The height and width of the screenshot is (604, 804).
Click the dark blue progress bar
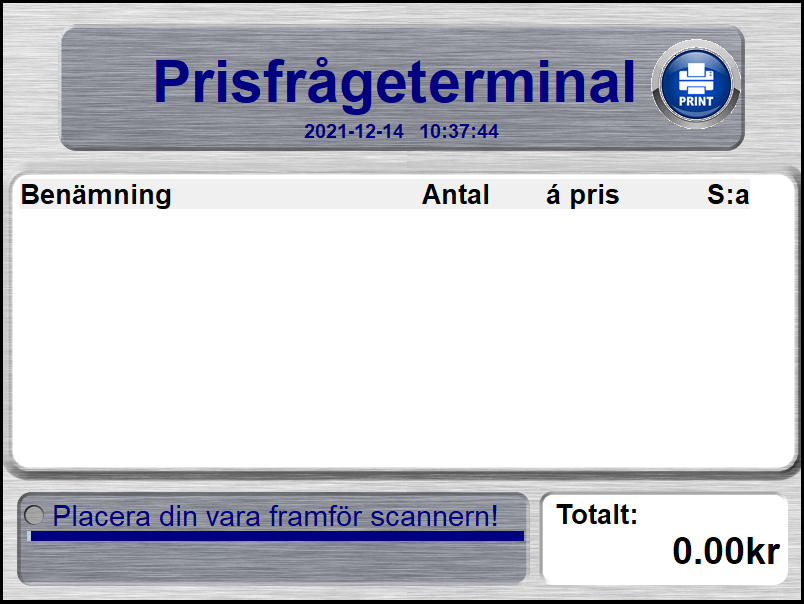[x=277, y=537]
